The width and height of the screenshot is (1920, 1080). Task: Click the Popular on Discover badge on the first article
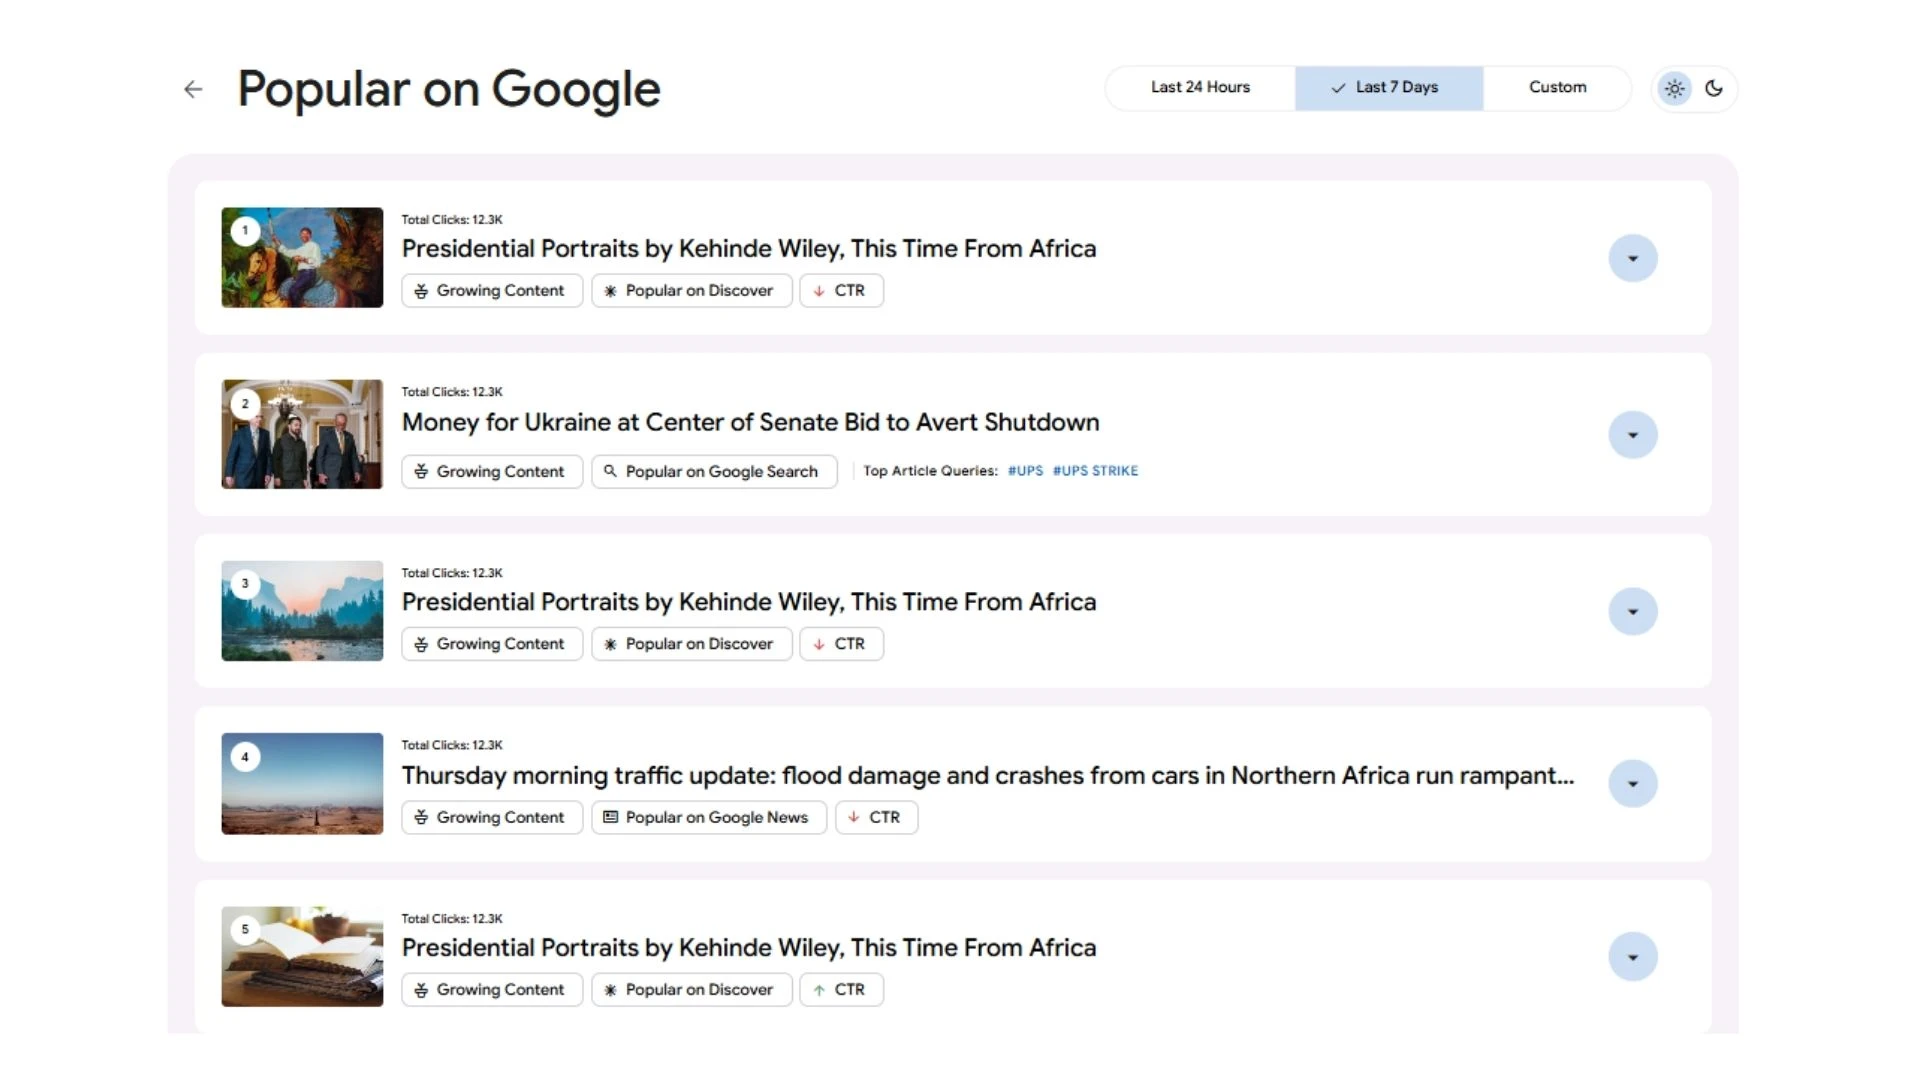tap(691, 290)
